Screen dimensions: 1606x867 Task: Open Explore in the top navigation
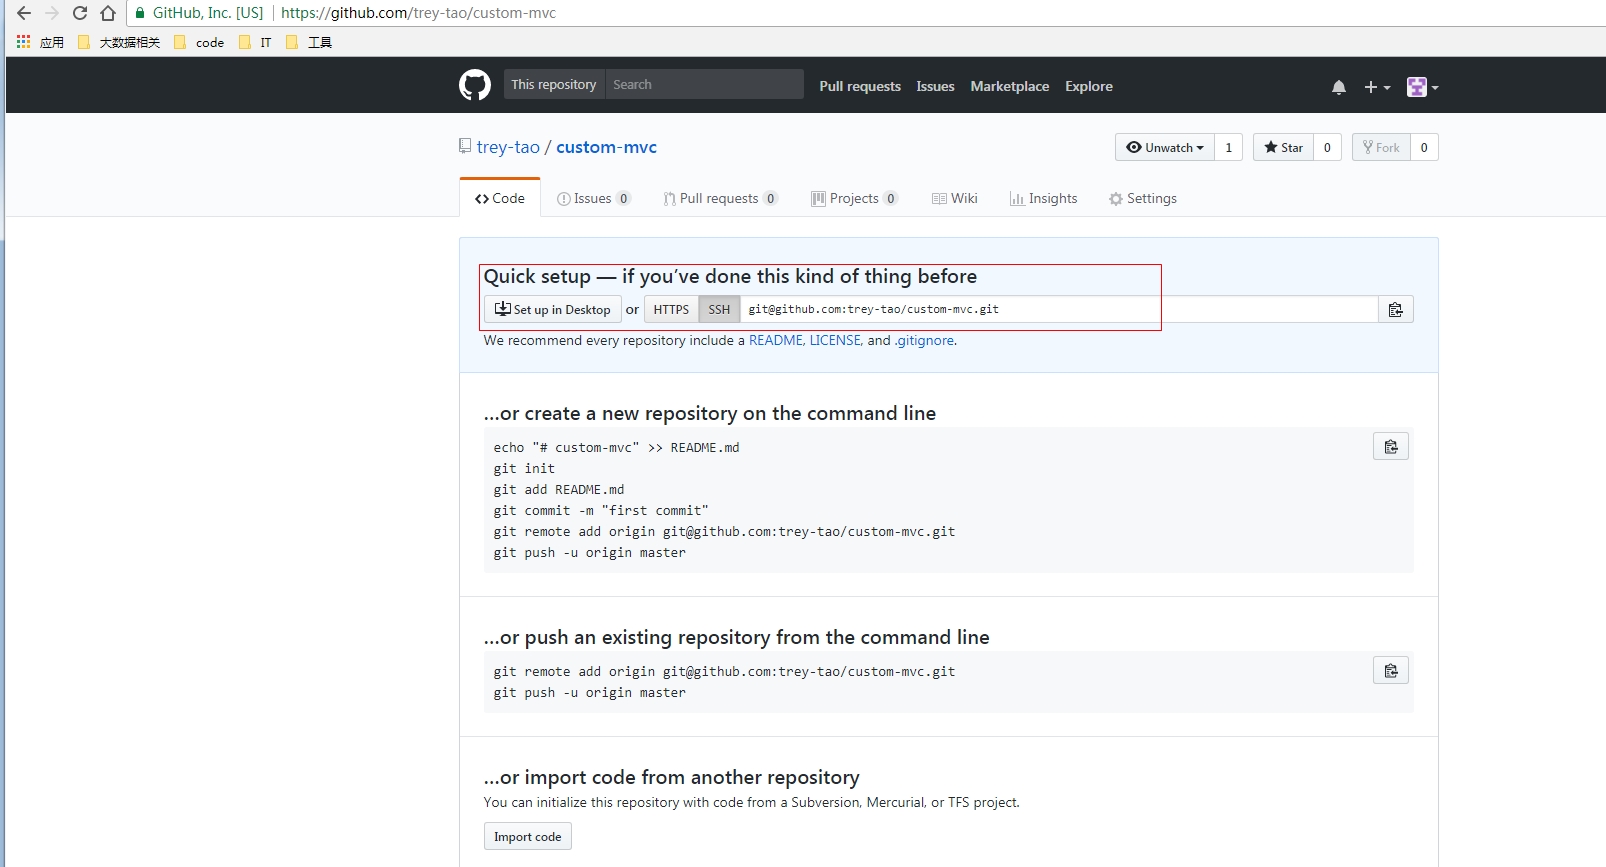point(1089,86)
